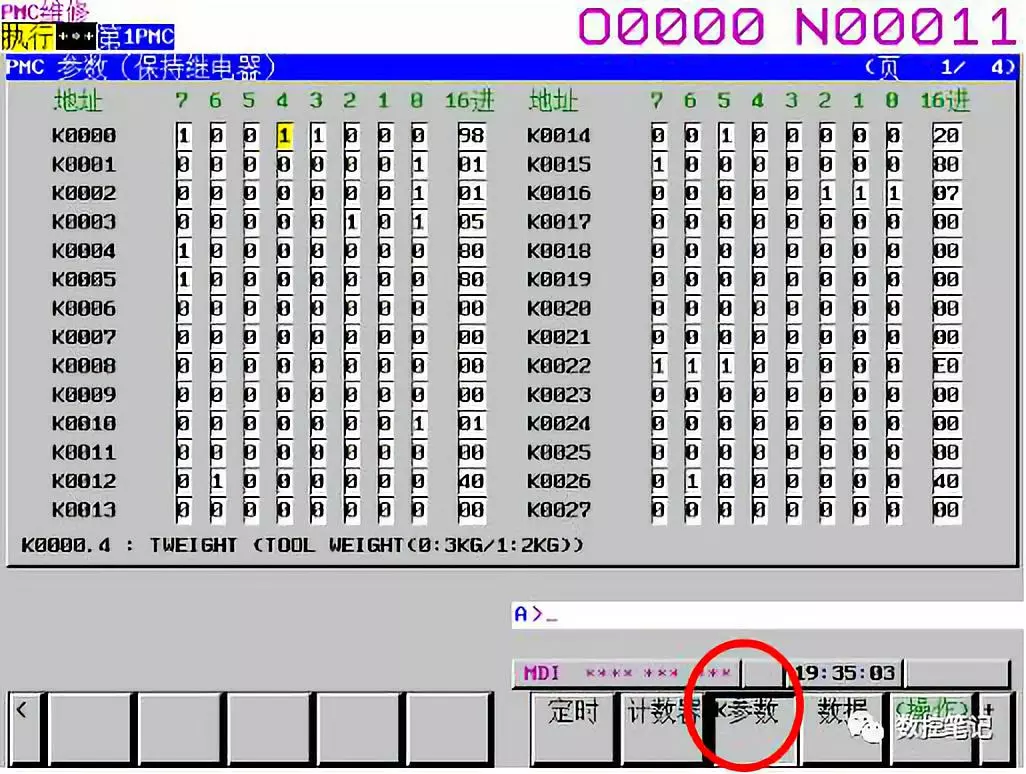Toggle bit 5 of K0014
This screenshot has height=774, width=1026.
pos(726,136)
